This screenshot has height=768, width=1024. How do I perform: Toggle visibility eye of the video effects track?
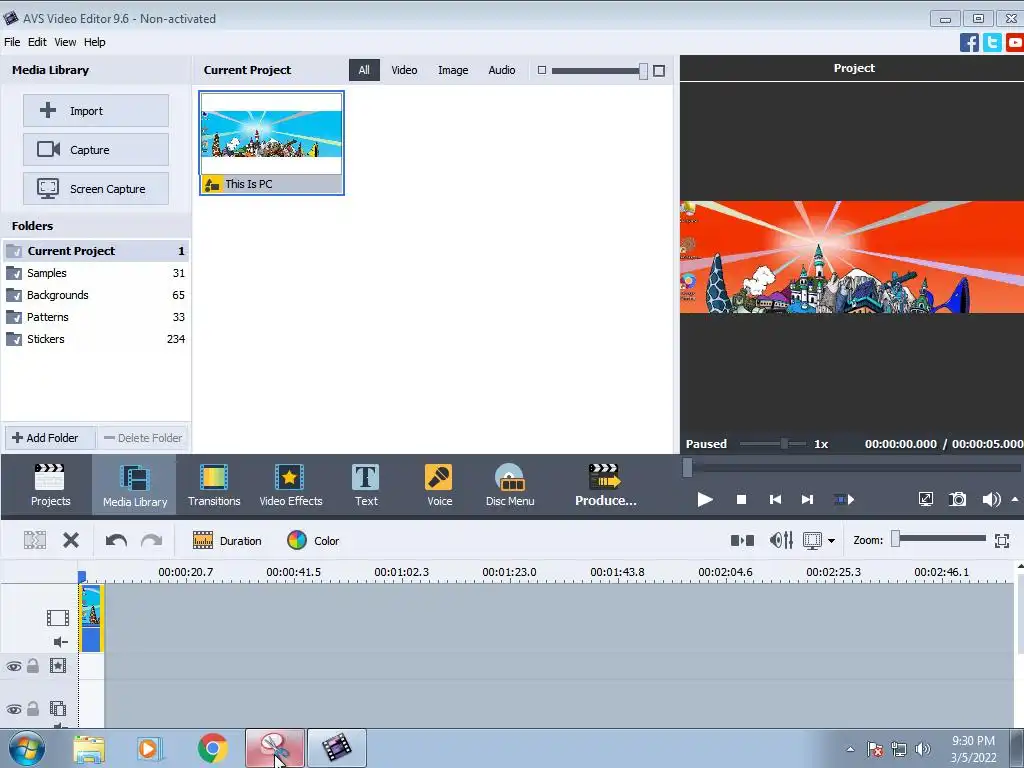(14, 666)
